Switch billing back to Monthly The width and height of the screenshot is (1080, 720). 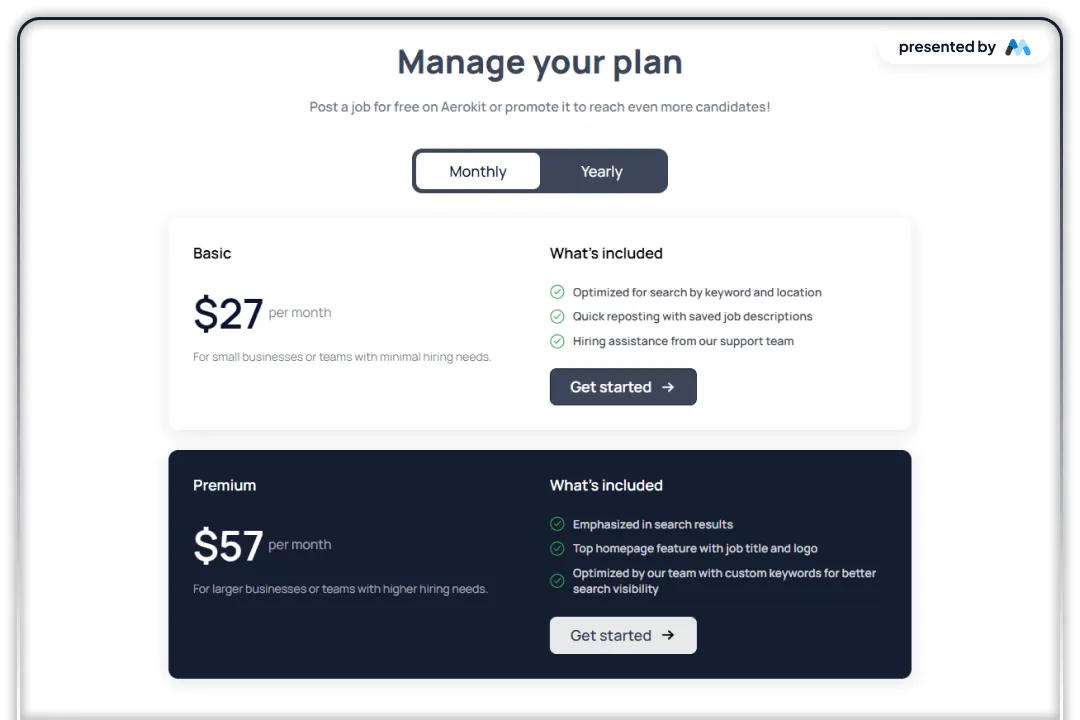click(477, 171)
